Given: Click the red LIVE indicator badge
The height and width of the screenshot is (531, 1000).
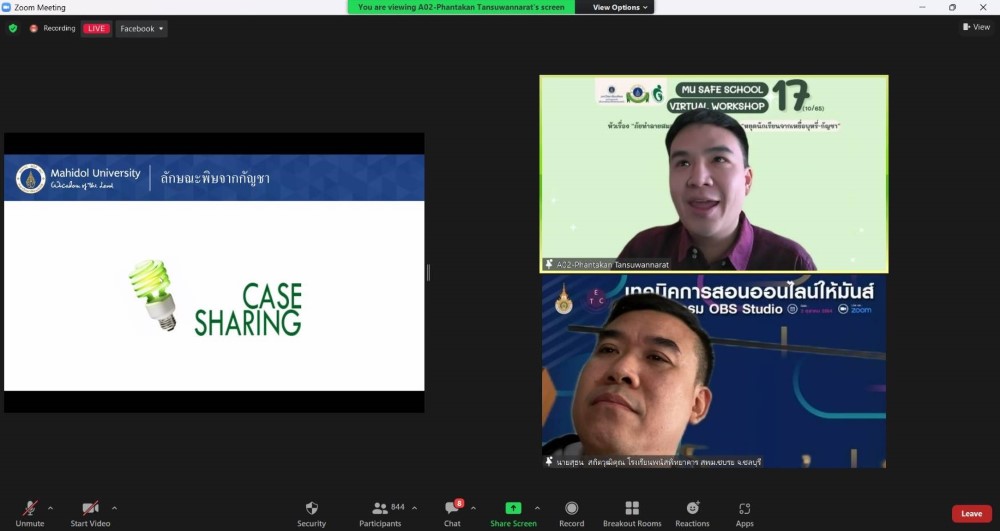Looking at the screenshot, I should pos(96,29).
